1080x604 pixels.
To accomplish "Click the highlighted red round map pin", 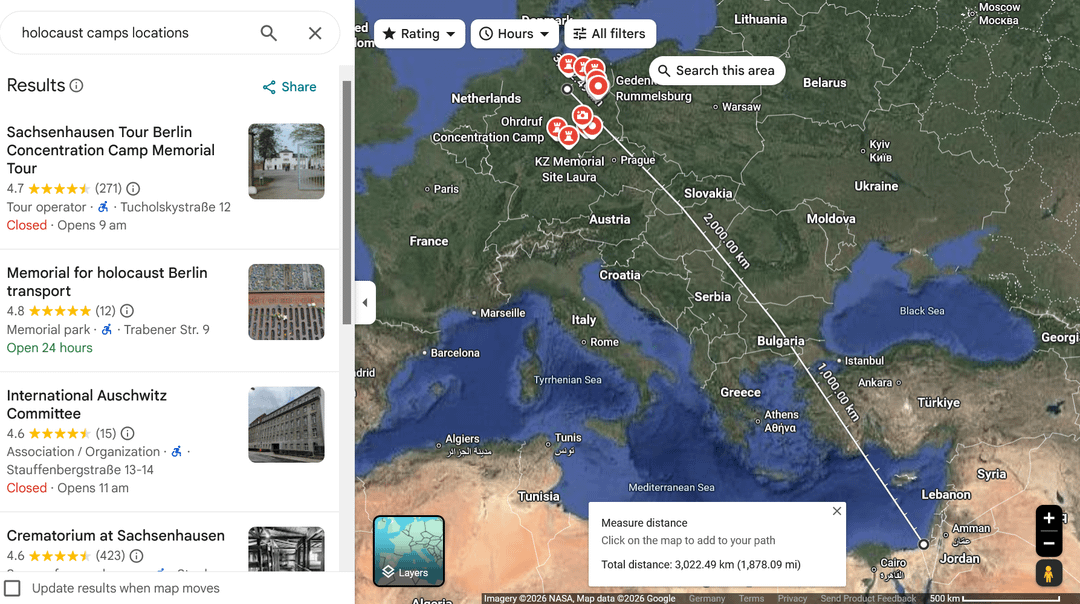I will (x=598, y=86).
